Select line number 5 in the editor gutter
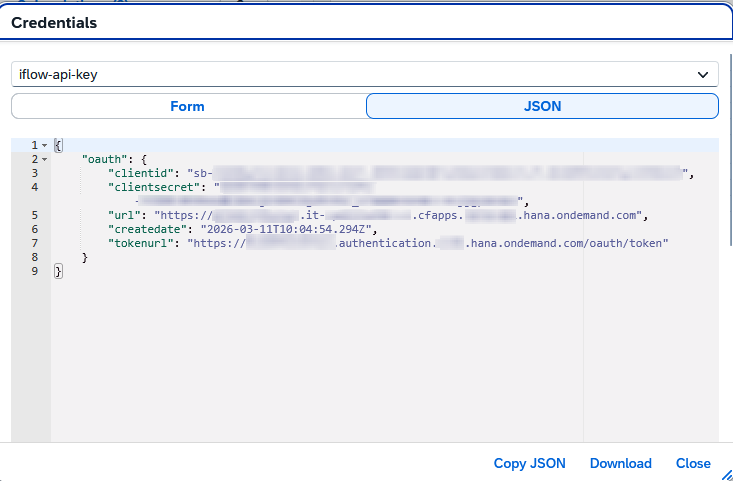733x481 pixels. [x=34, y=215]
